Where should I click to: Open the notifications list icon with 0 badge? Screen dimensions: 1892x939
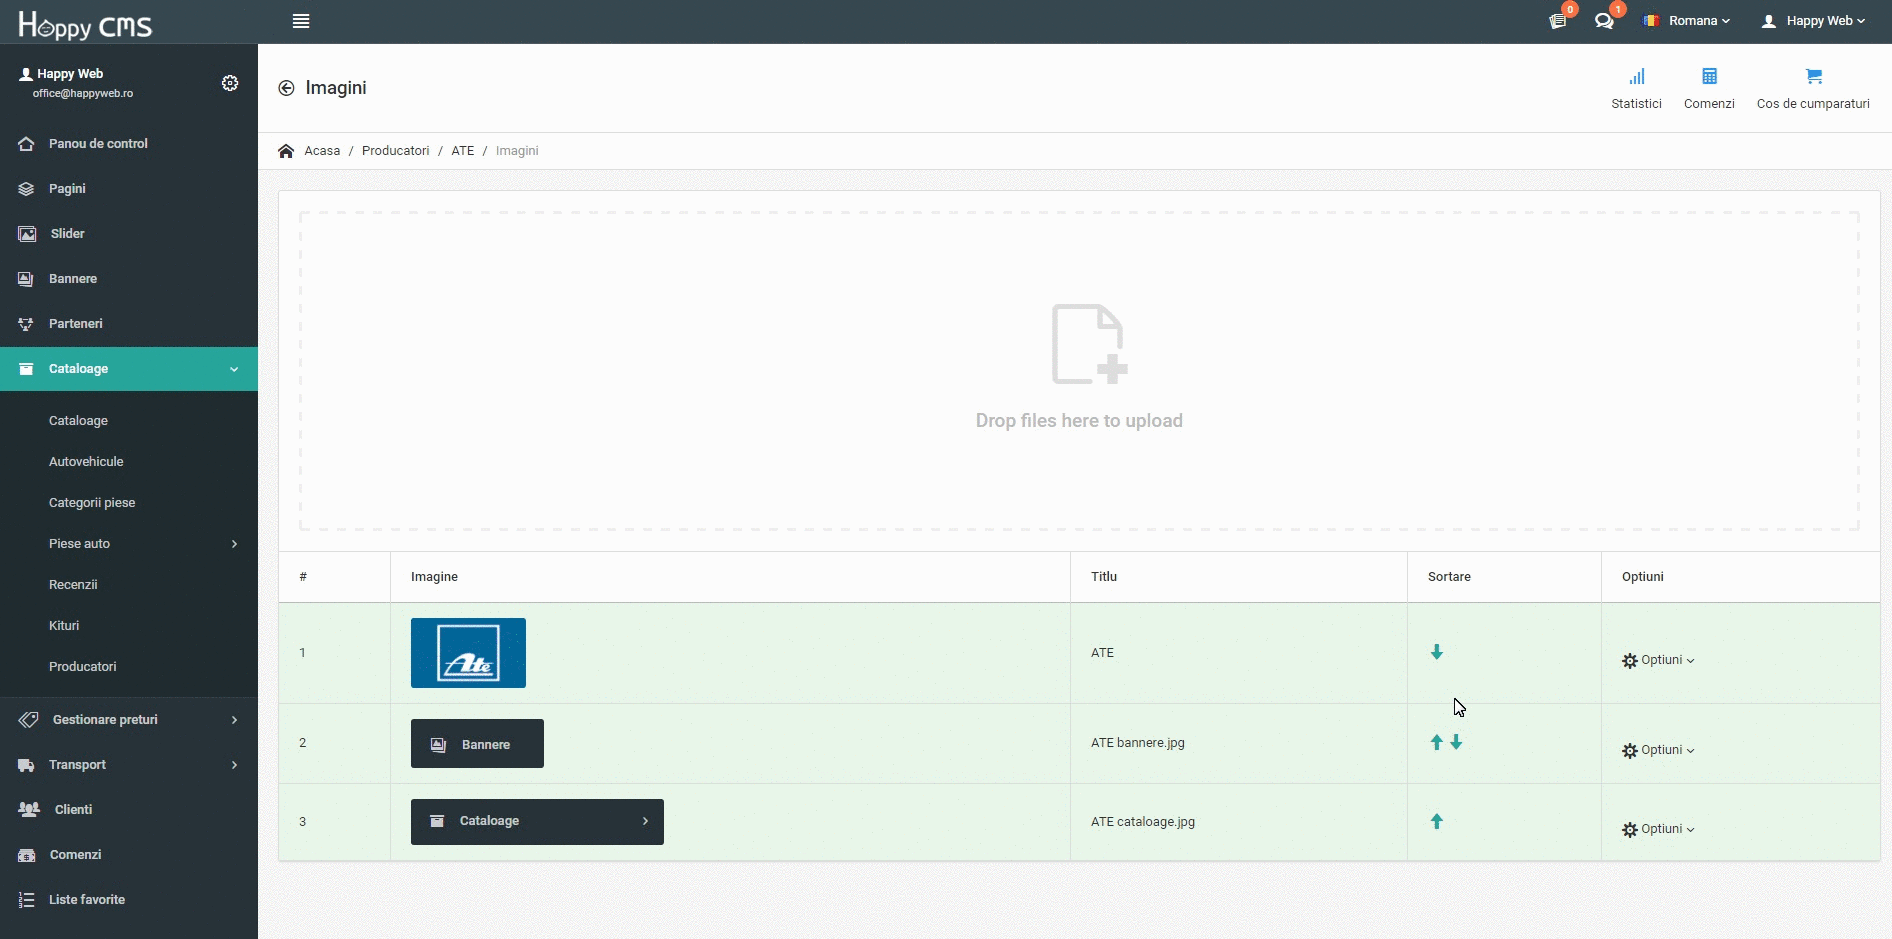(x=1558, y=21)
